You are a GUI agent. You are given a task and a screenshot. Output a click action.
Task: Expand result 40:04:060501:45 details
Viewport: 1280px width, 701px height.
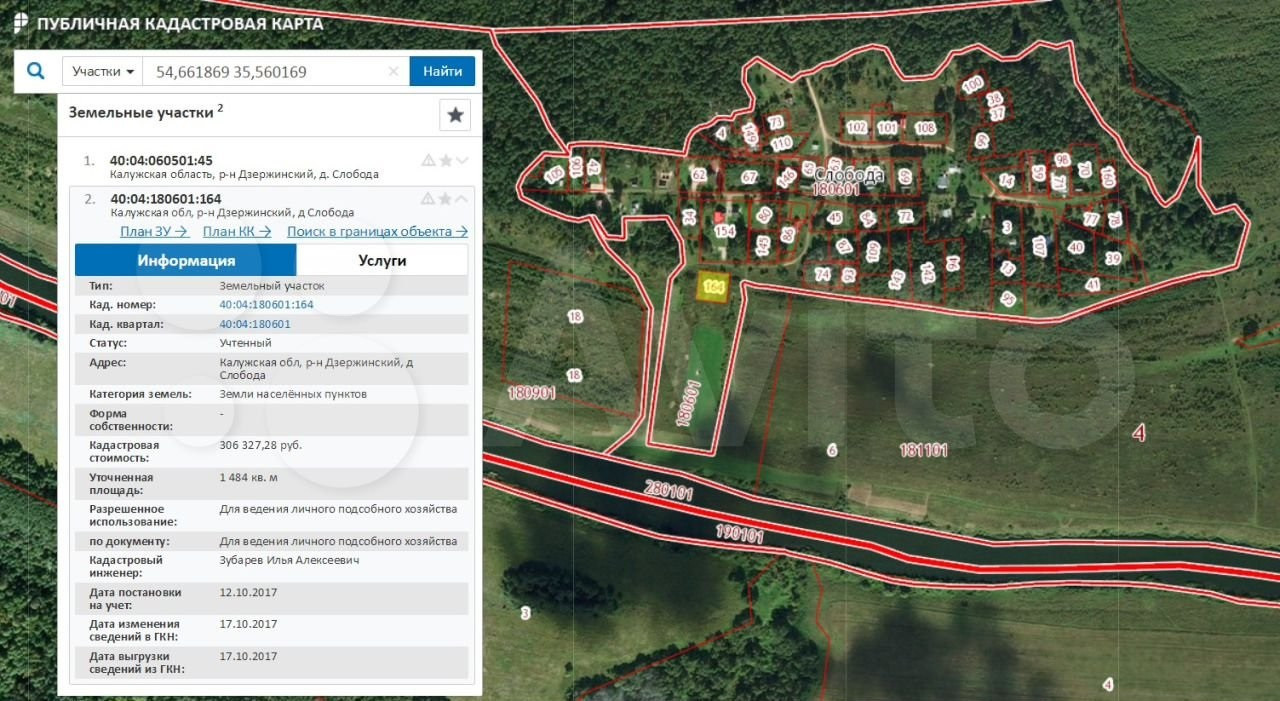(x=462, y=160)
